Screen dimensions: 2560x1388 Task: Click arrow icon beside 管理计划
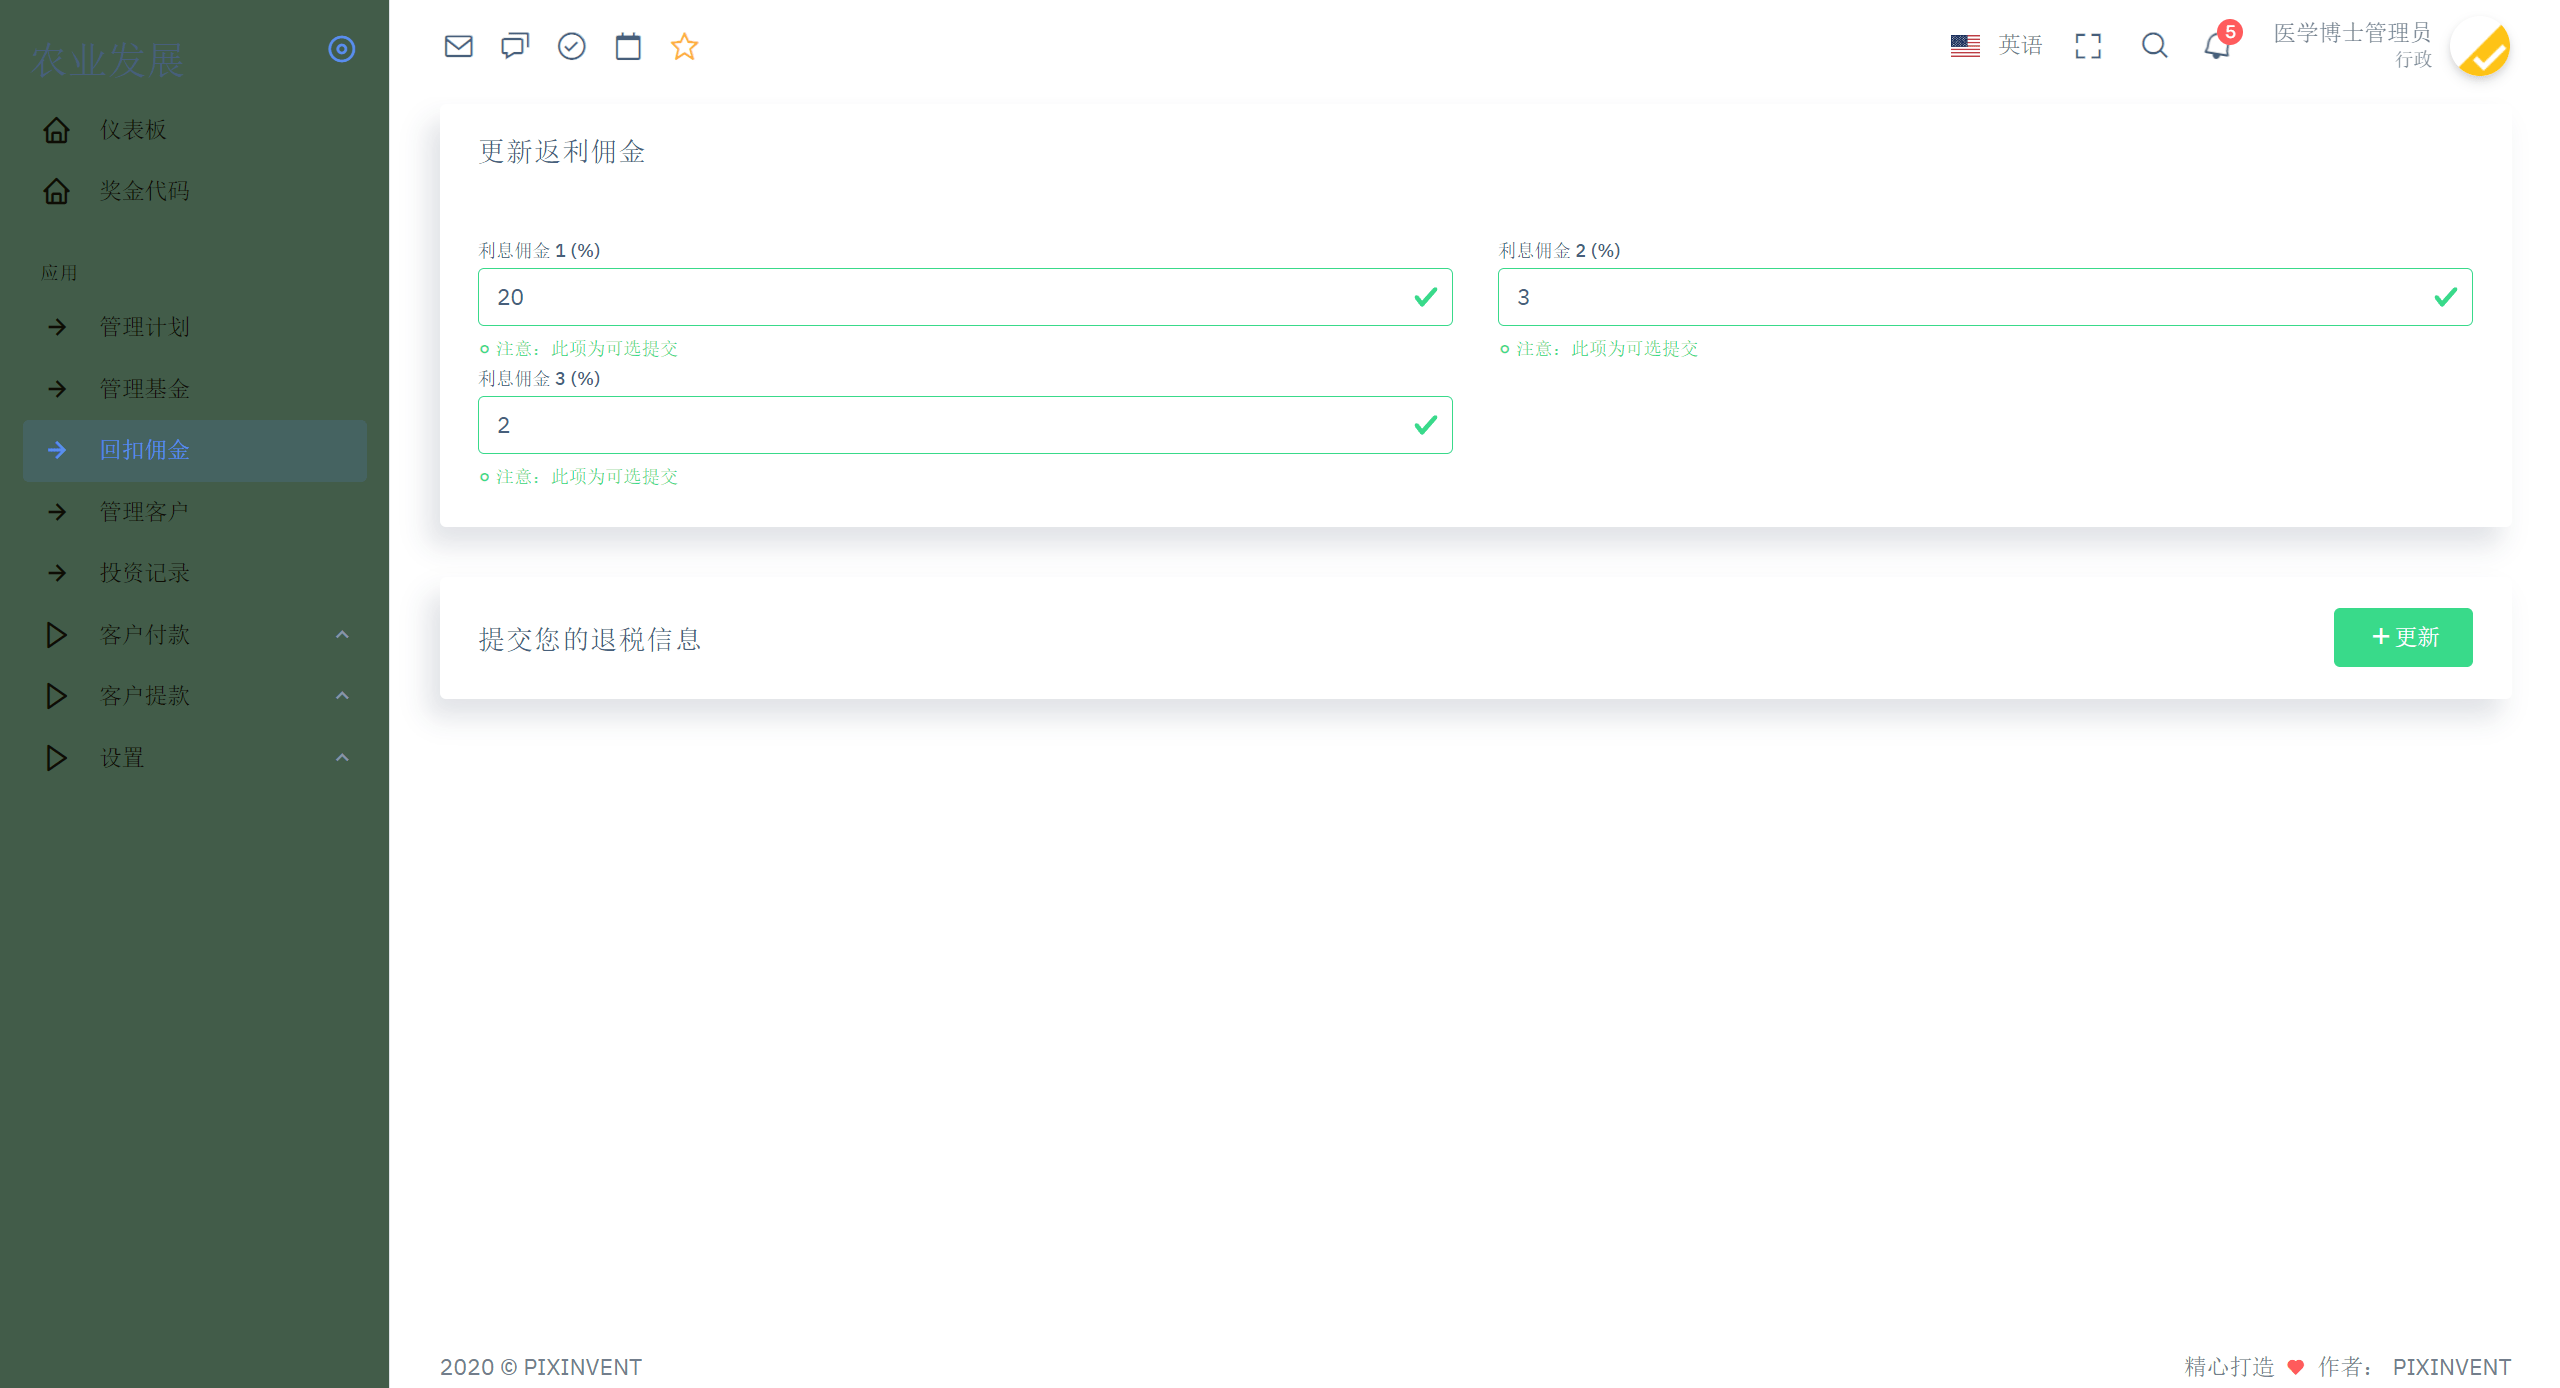57,327
